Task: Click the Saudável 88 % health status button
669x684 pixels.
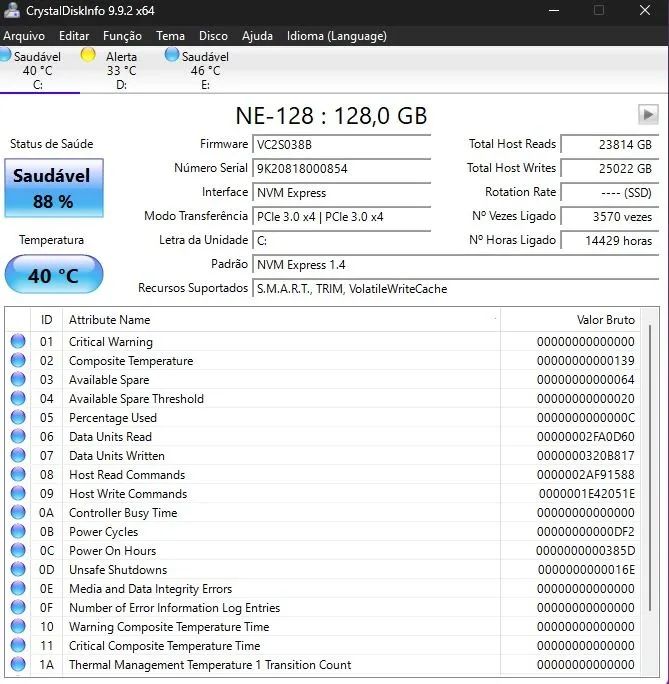Action: (54, 188)
